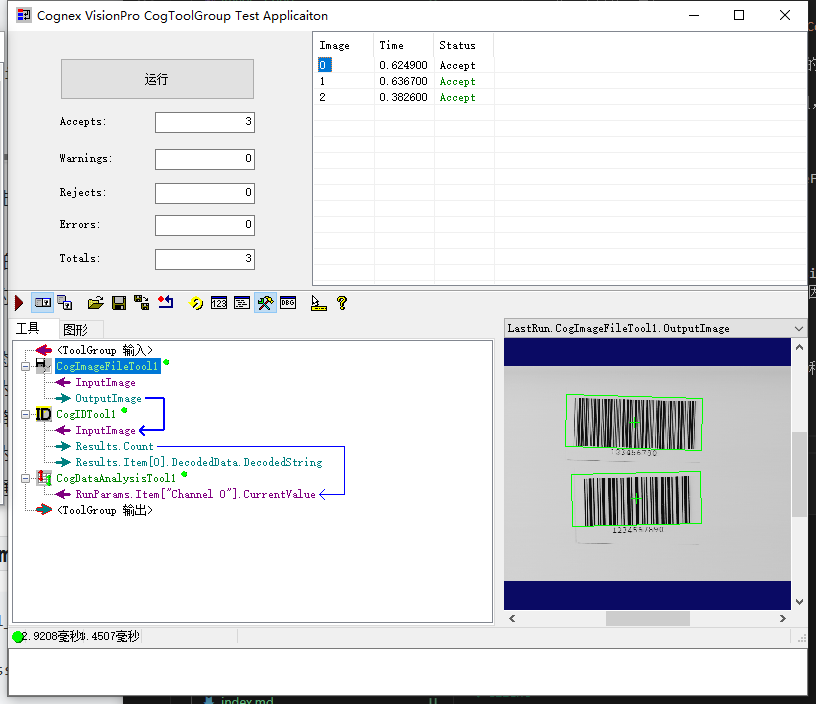Click the teal arrow icon beside Results.Count
816x704 pixels.
pos(63,446)
